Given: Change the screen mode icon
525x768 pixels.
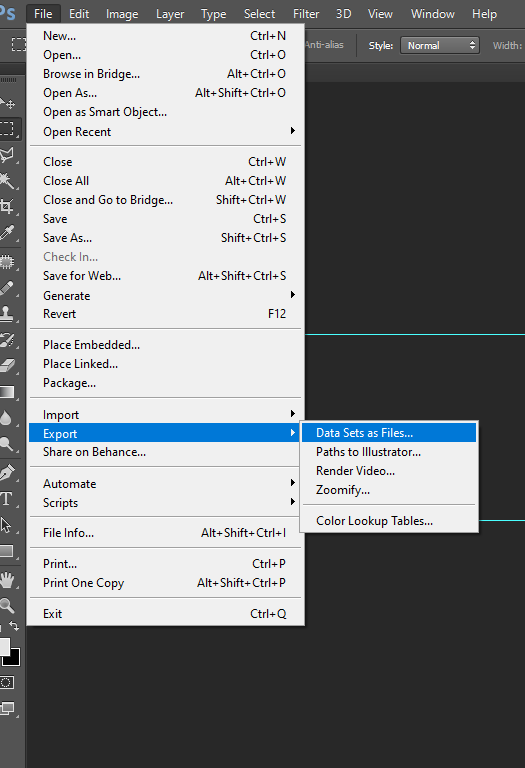Looking at the screenshot, I should click(7, 708).
